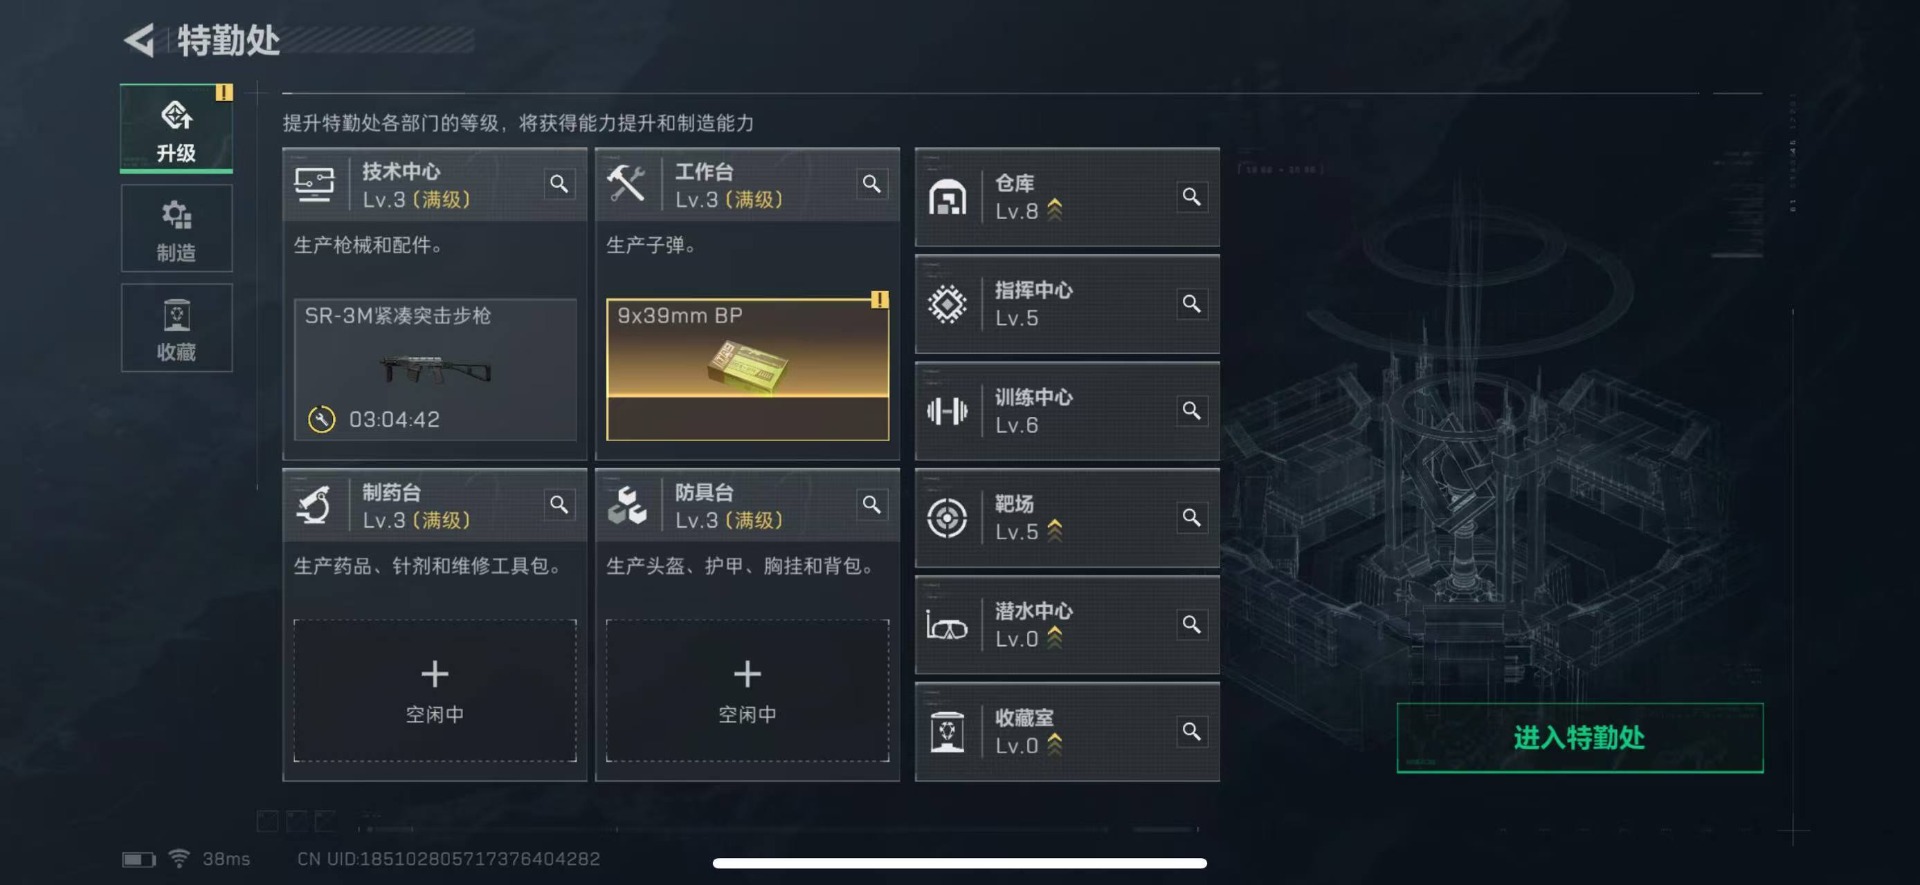Click the 仓库 warehouse building icon
The width and height of the screenshot is (1920, 885).
pos(947,198)
